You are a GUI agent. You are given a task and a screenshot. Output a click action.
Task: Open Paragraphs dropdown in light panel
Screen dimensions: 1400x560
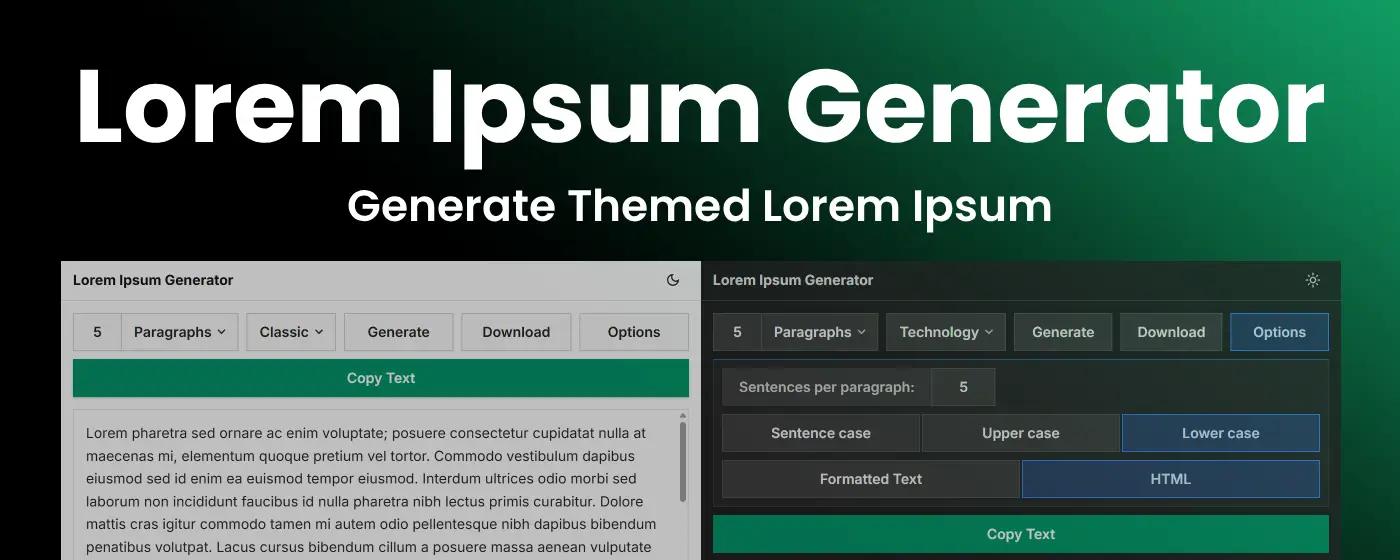(x=180, y=332)
